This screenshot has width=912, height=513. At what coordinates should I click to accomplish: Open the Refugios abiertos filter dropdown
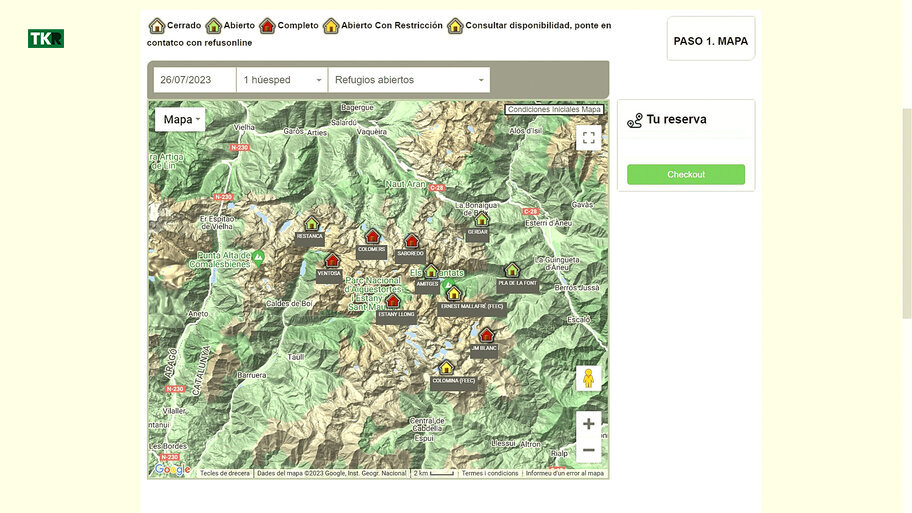click(x=409, y=80)
